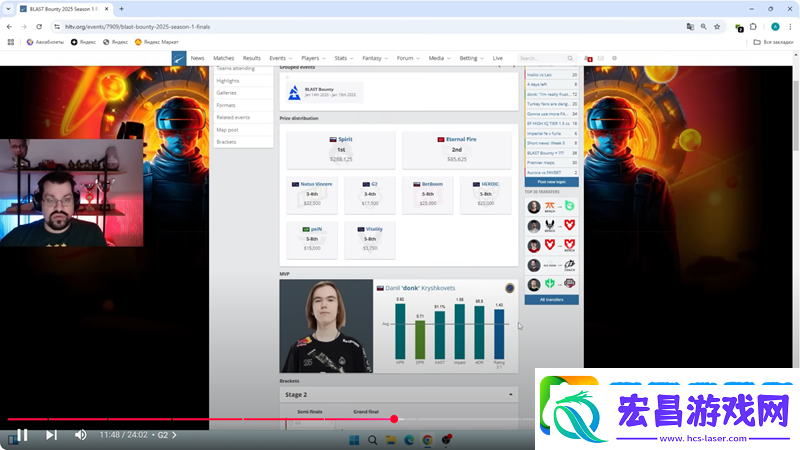Open Windows taskbar search icon
Viewport: 800px width, 450px height.
click(x=372, y=440)
